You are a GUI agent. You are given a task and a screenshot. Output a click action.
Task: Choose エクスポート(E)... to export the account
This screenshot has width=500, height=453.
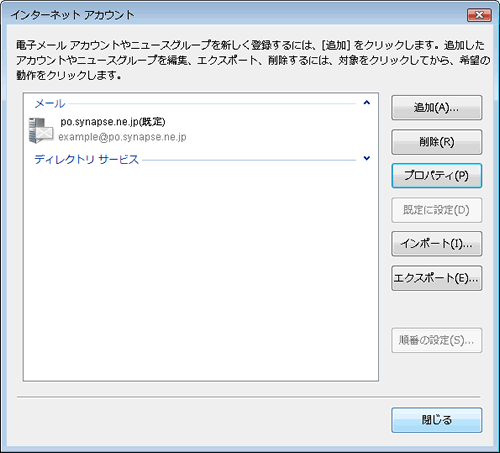click(x=436, y=278)
